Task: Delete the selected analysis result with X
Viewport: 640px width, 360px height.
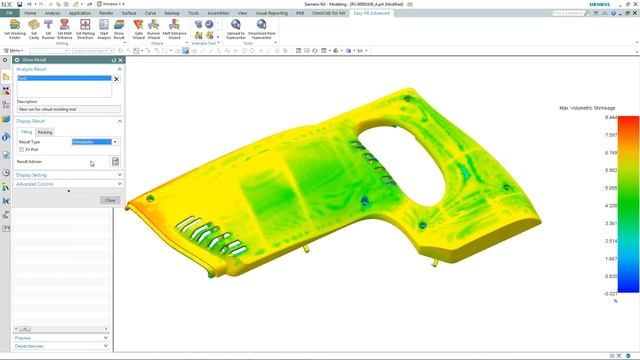Action: click(116, 79)
